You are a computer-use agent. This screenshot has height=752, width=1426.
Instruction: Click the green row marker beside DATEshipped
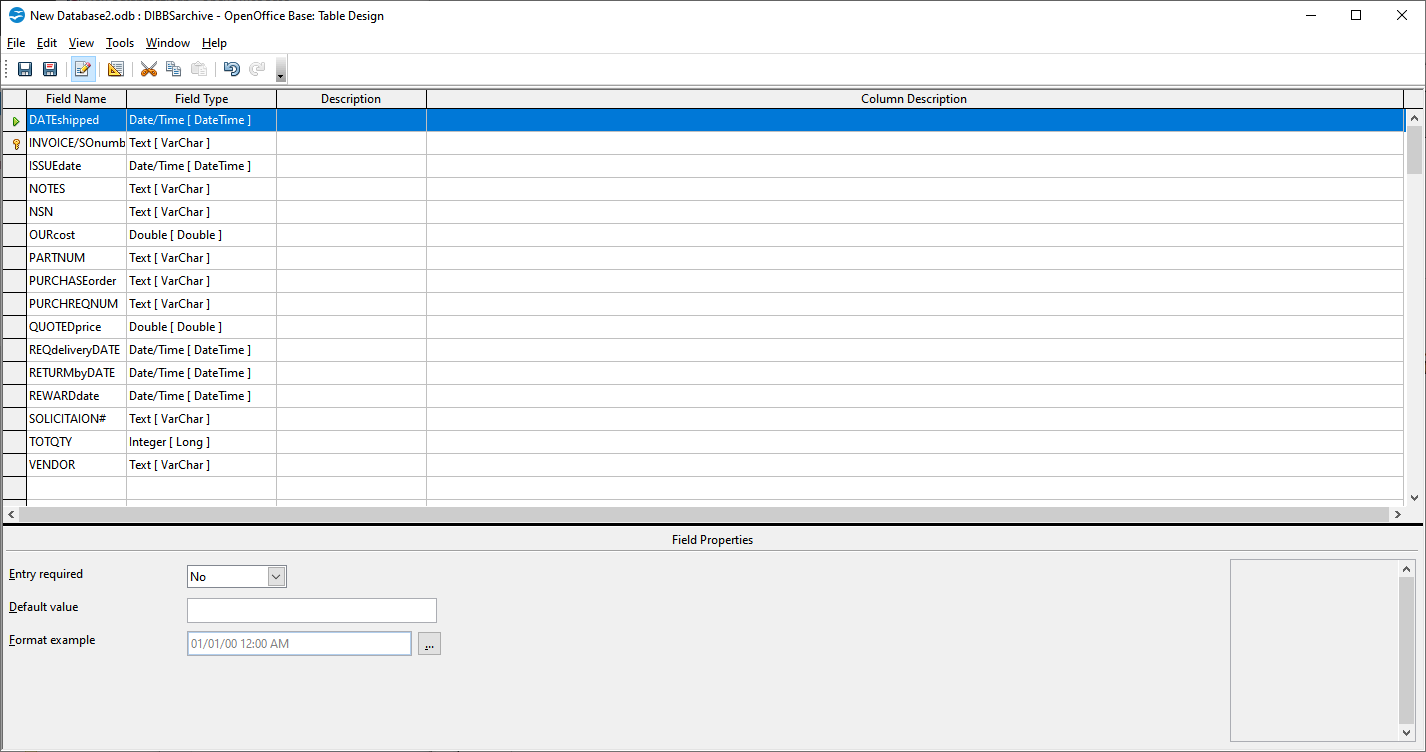point(15,120)
